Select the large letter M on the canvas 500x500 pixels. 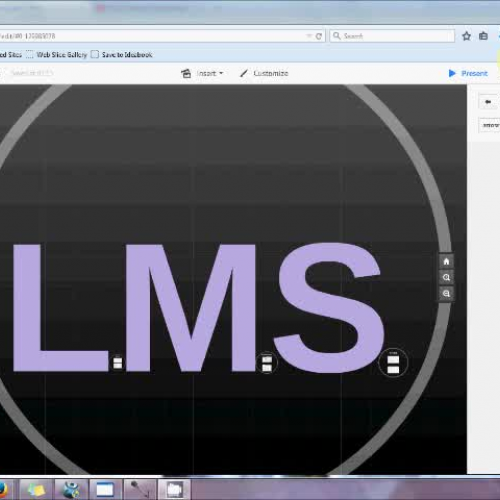pos(191,308)
